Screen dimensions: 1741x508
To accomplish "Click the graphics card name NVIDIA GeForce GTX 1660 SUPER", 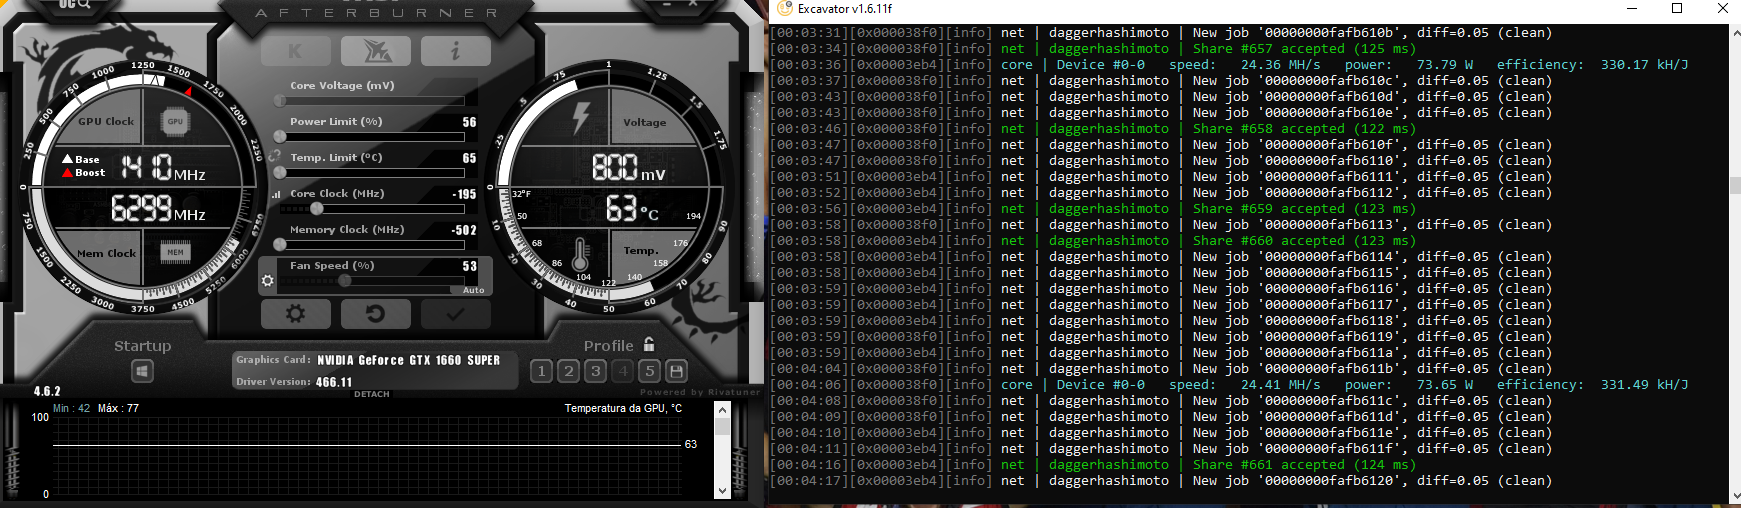I will point(408,360).
